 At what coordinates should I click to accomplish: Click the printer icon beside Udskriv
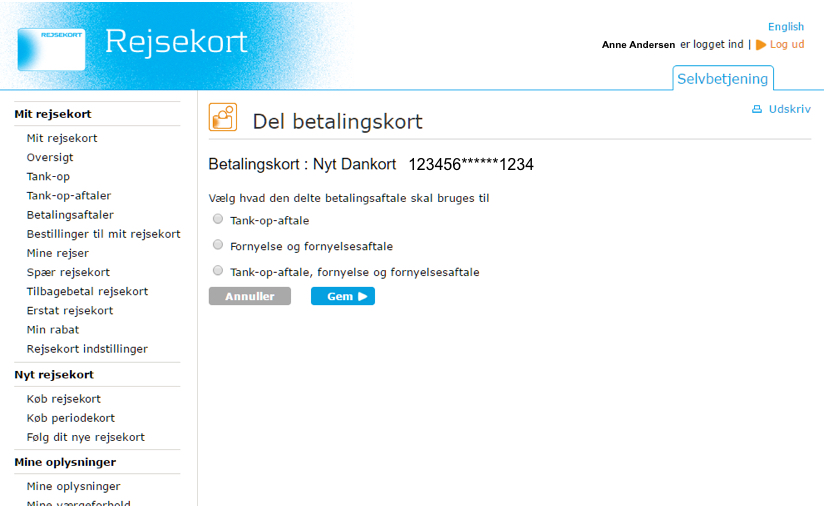point(757,109)
